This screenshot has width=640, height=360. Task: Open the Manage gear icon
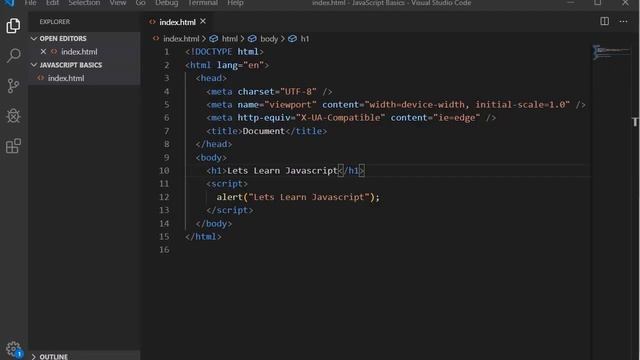(13, 349)
